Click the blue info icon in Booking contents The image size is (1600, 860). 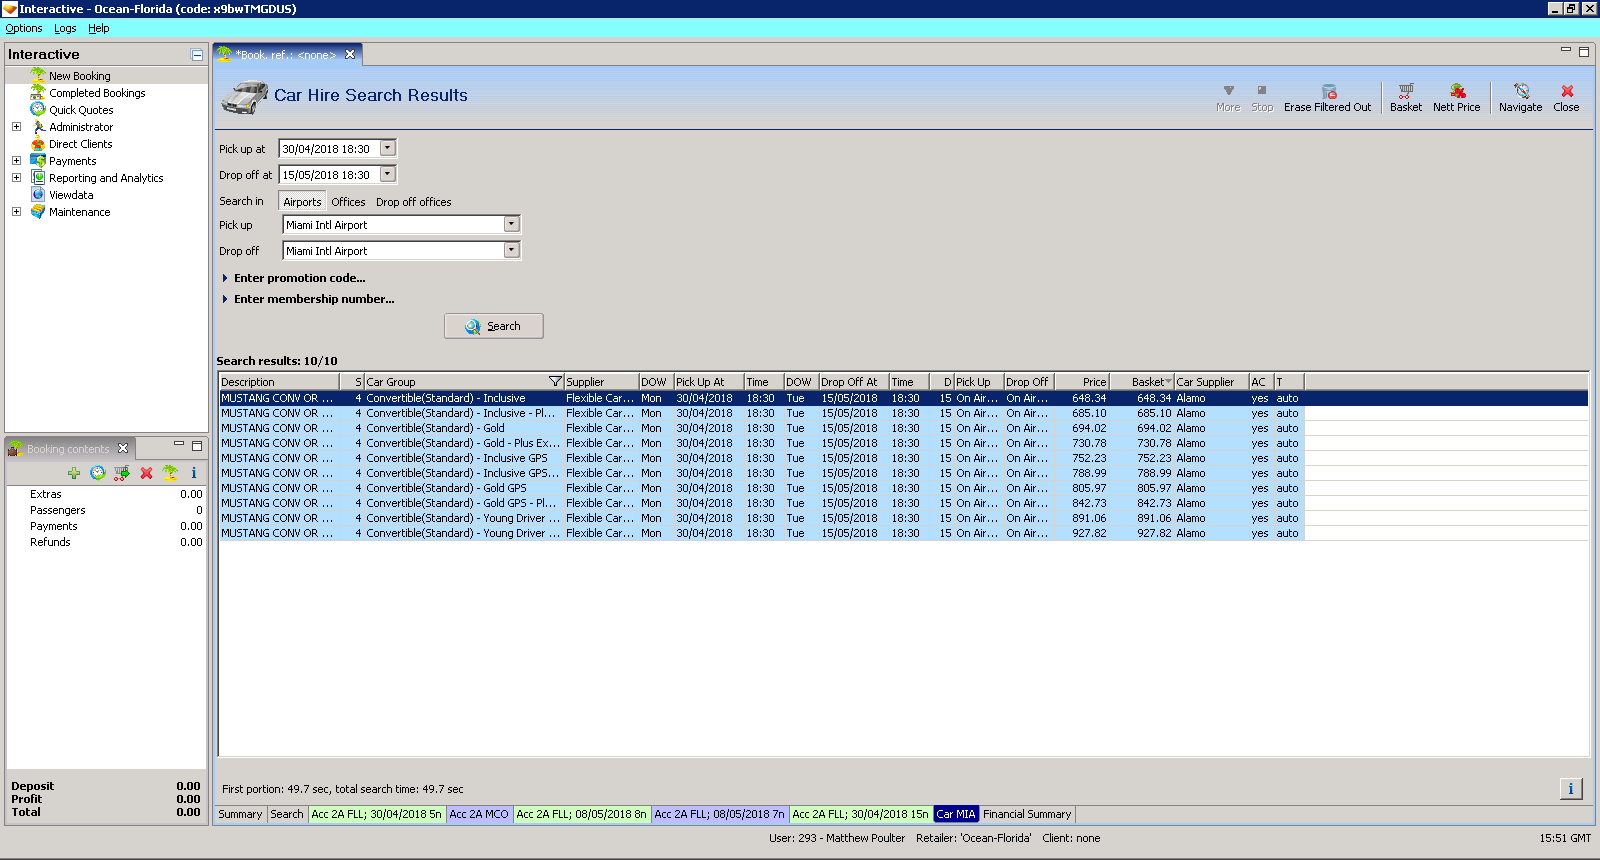coord(194,473)
